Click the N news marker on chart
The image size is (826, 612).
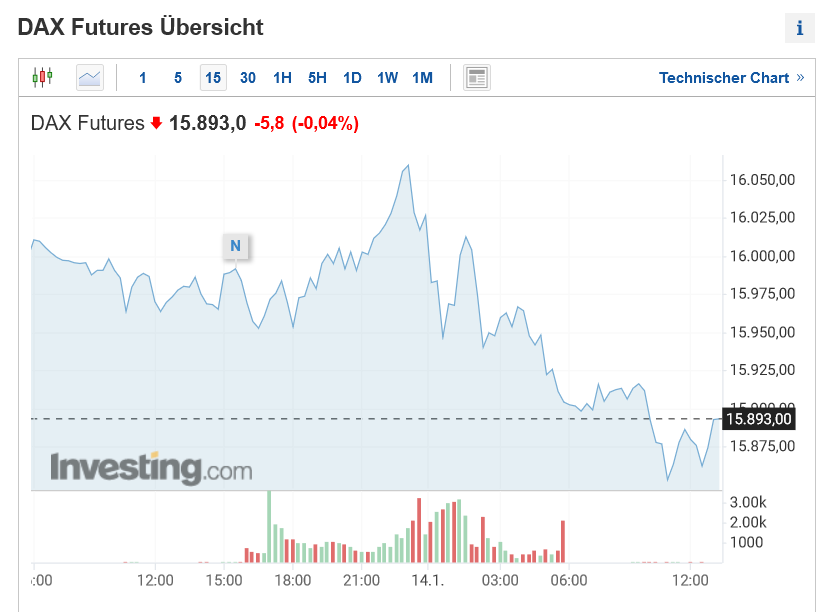[236, 246]
